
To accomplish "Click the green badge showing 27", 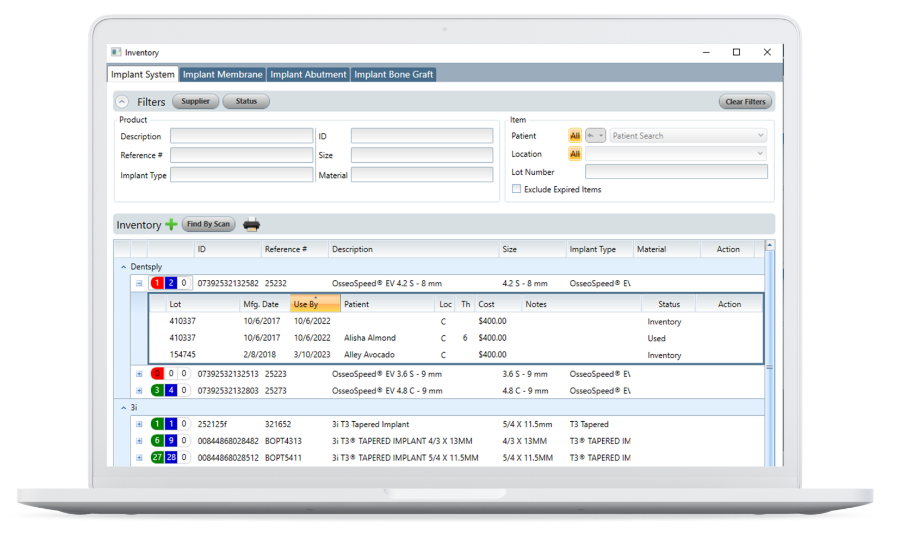I will coord(157,457).
